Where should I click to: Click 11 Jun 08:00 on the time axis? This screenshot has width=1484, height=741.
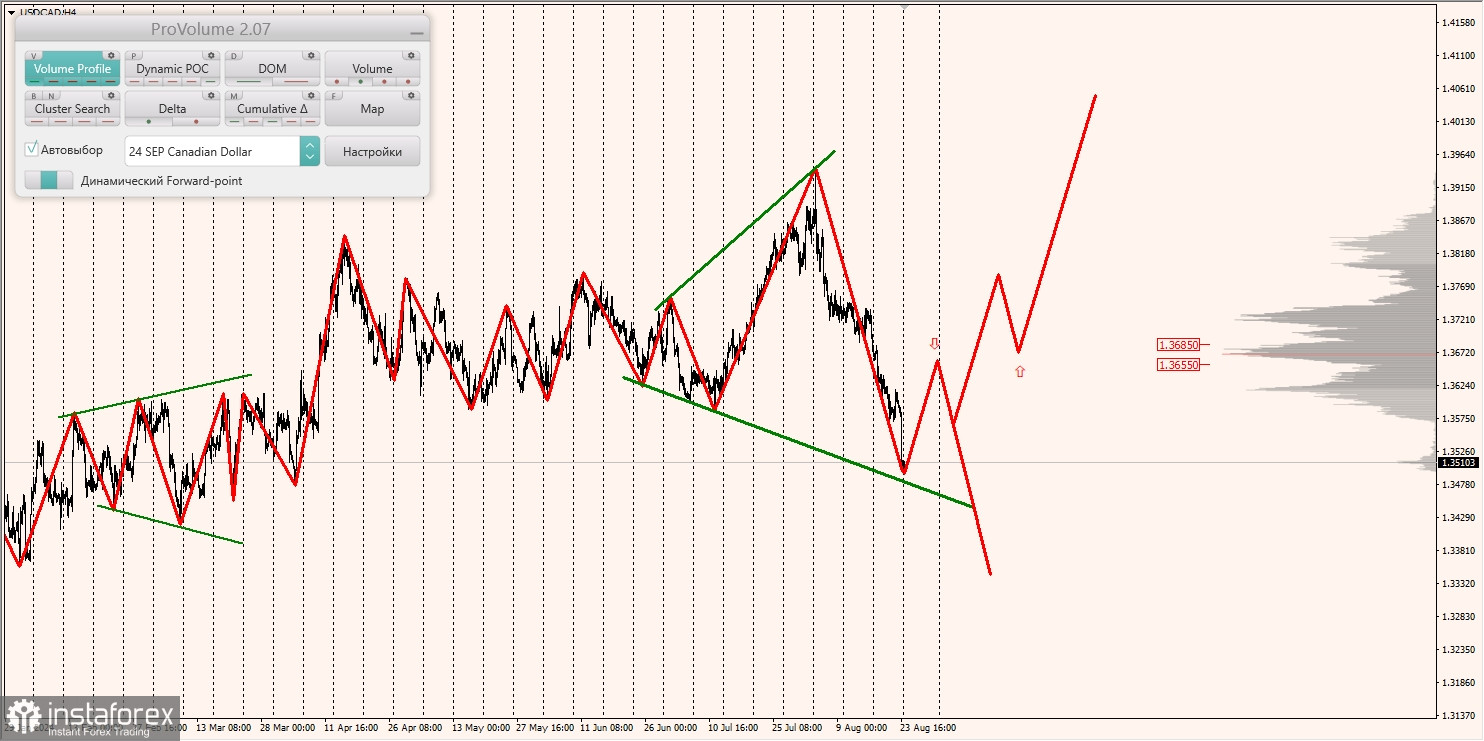click(x=607, y=728)
